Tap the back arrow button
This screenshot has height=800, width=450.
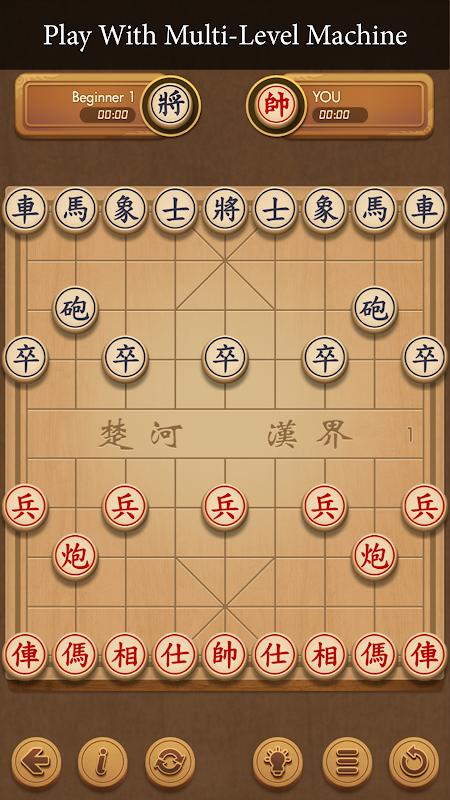[36, 763]
